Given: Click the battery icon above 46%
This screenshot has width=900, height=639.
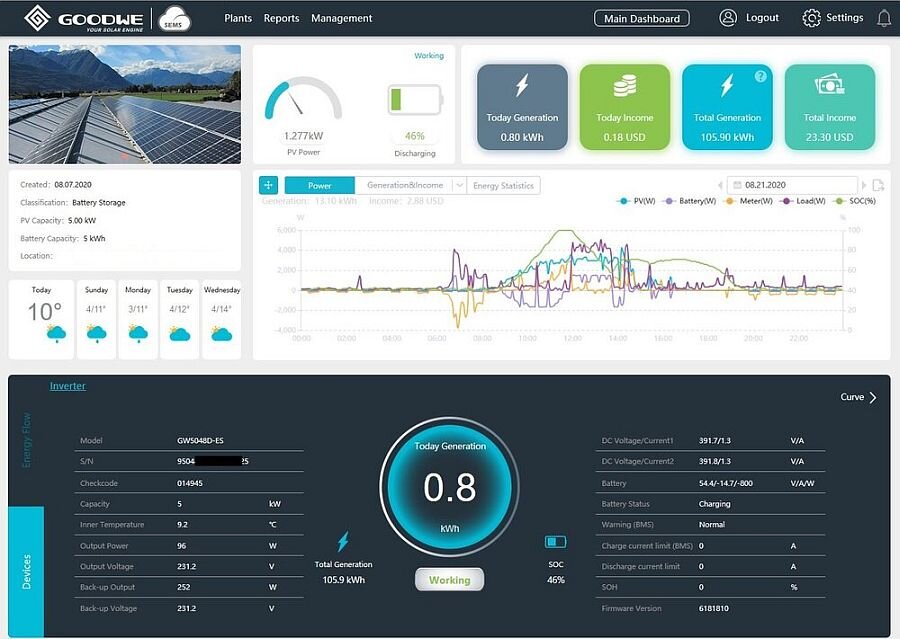Looking at the screenshot, I should pyautogui.click(x=415, y=100).
